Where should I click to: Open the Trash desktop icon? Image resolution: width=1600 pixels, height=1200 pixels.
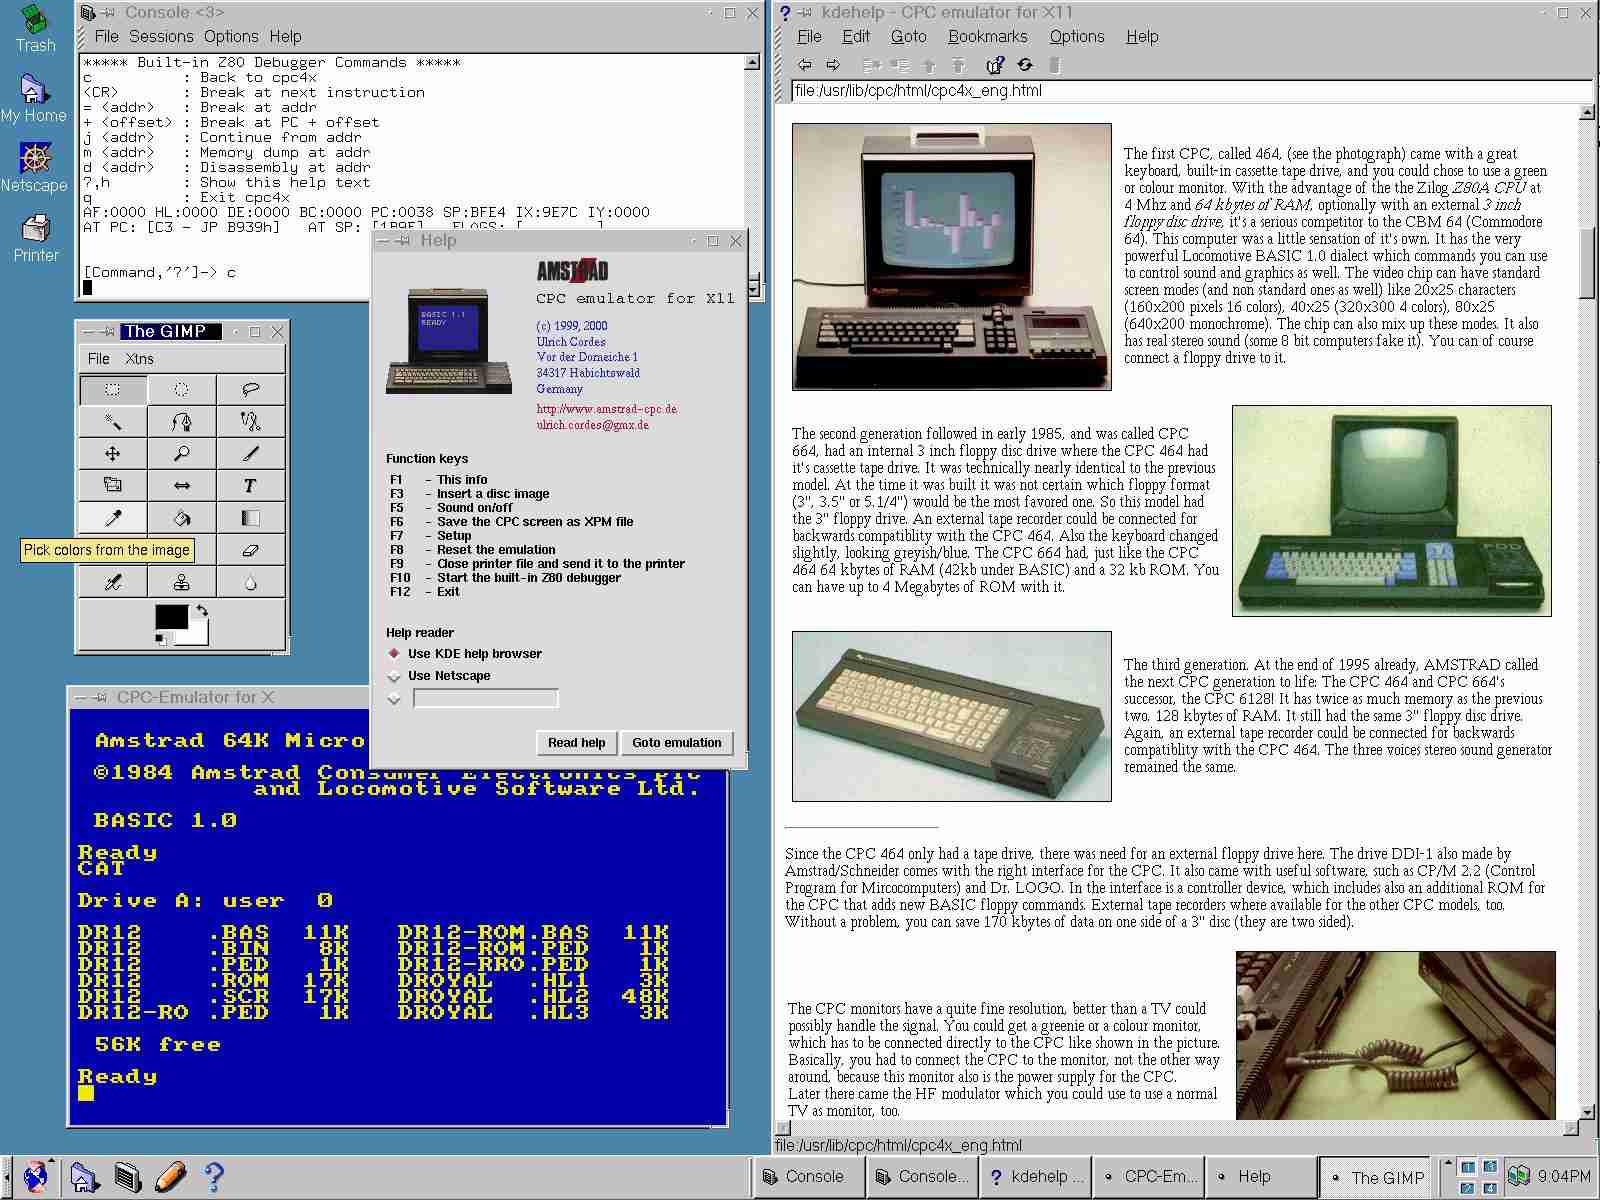click(x=35, y=28)
